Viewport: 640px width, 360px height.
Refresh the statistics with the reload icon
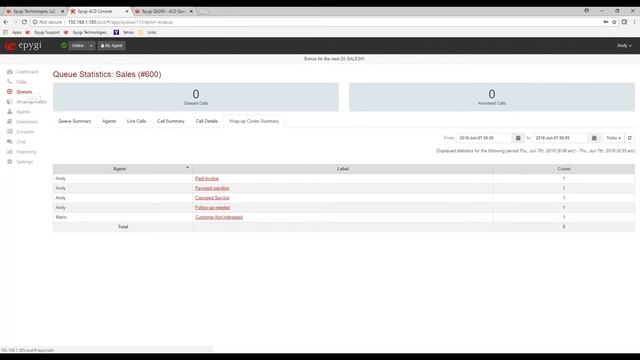(x=630, y=138)
